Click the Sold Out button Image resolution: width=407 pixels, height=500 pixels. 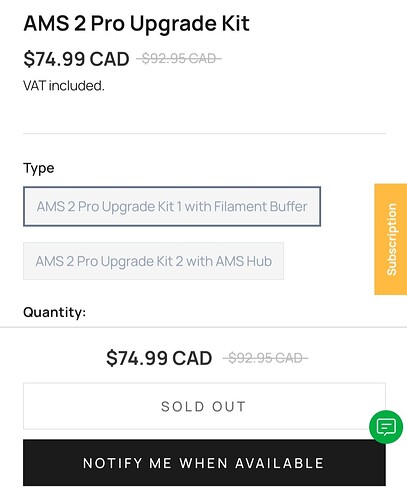pyautogui.click(x=204, y=406)
